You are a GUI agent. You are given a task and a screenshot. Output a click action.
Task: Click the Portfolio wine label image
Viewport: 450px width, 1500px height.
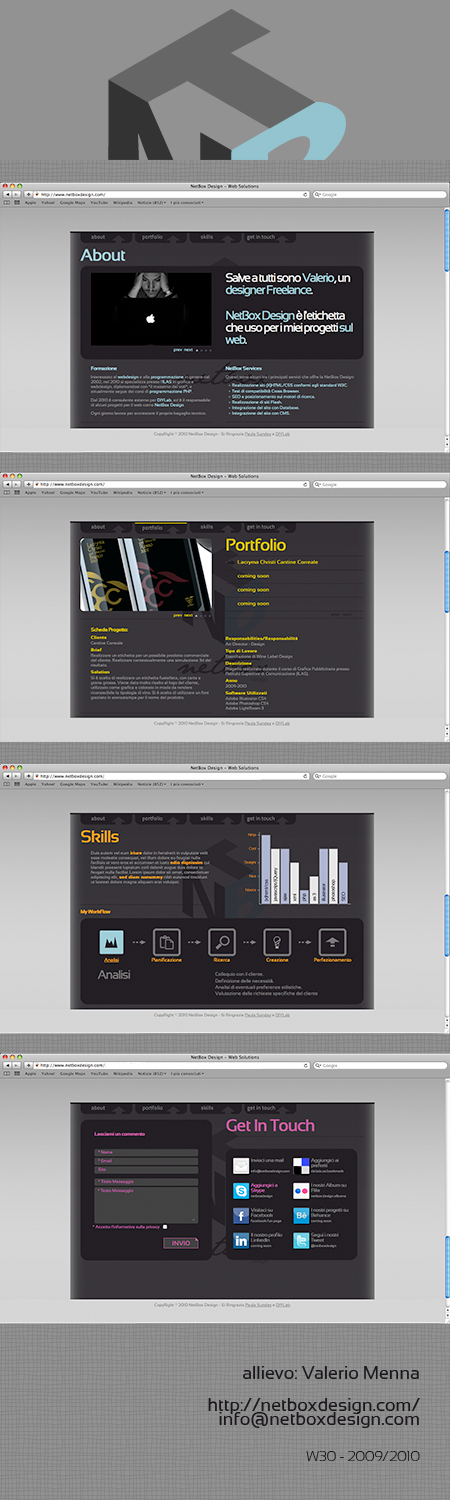147,575
